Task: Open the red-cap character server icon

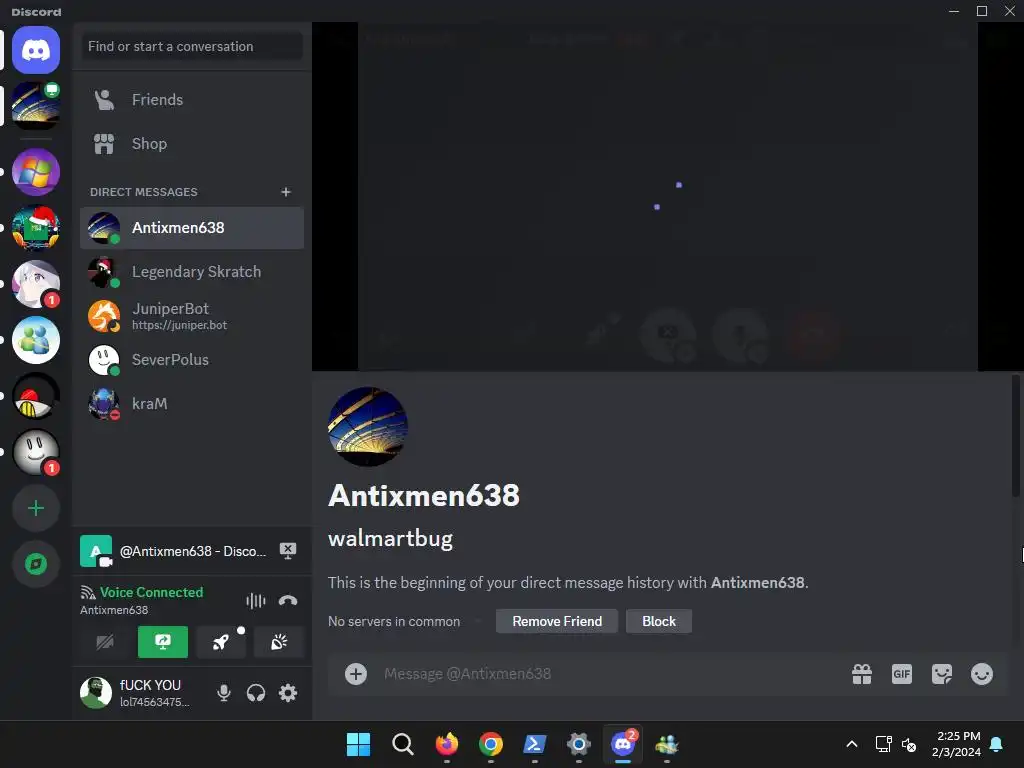Action: click(x=36, y=396)
